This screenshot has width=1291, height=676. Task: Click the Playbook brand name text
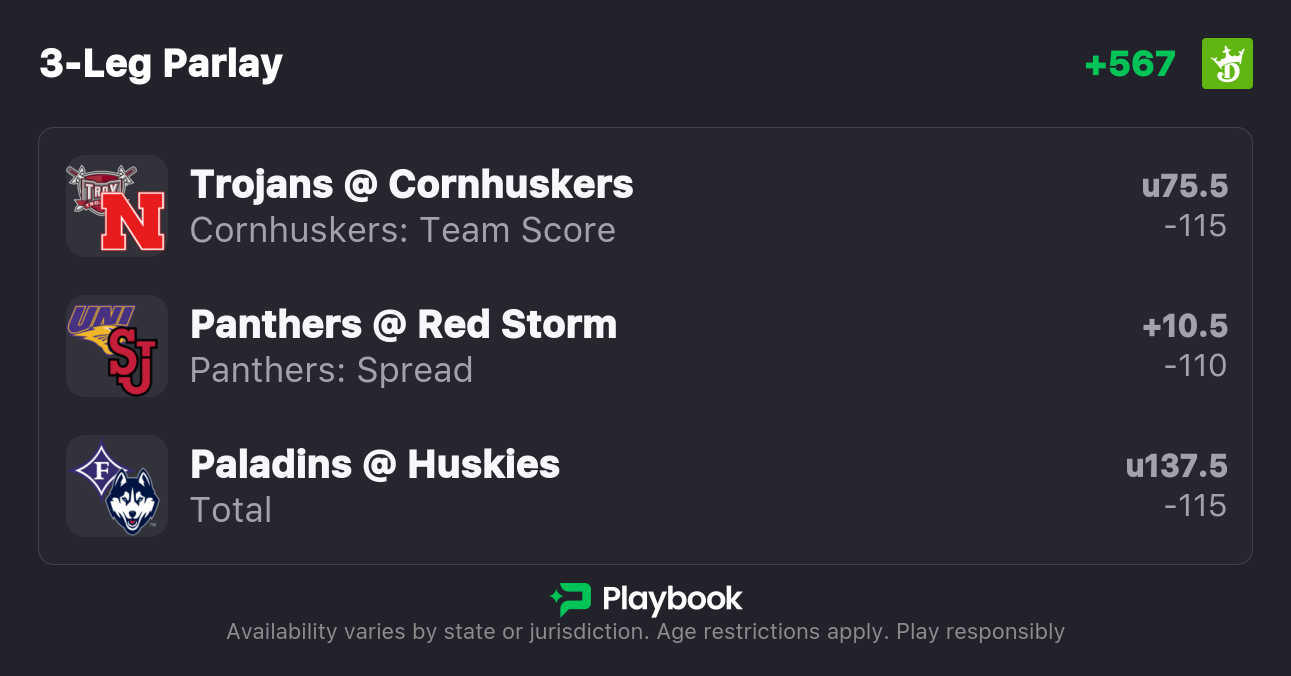click(x=672, y=599)
